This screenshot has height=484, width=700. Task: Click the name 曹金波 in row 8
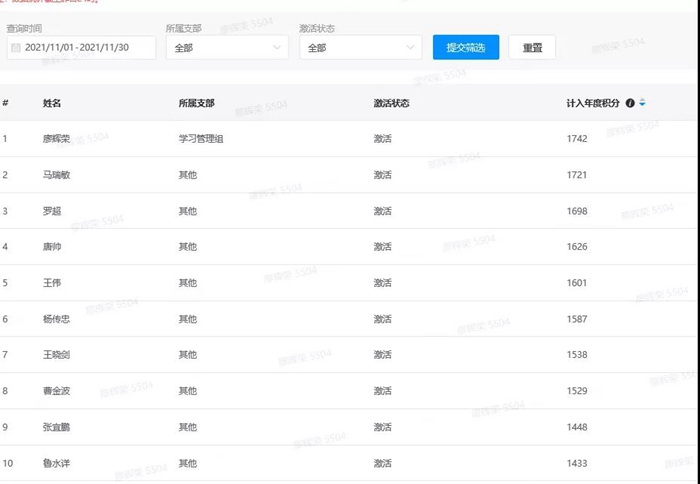pos(57,391)
